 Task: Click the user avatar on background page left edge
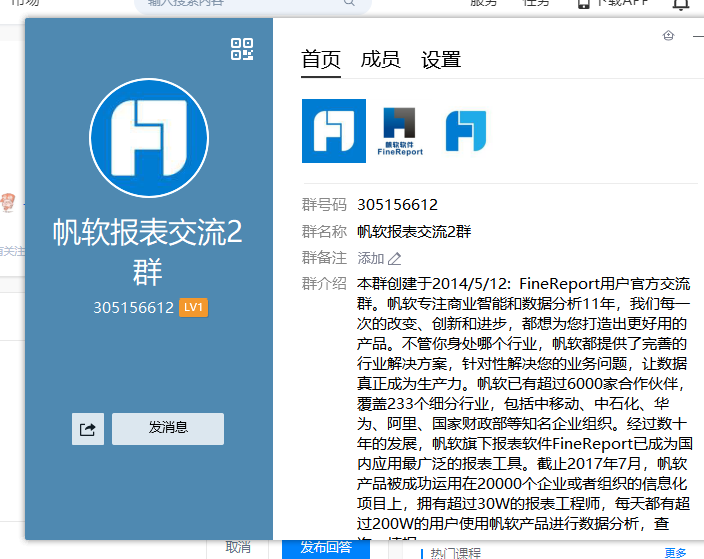[x=8, y=202]
